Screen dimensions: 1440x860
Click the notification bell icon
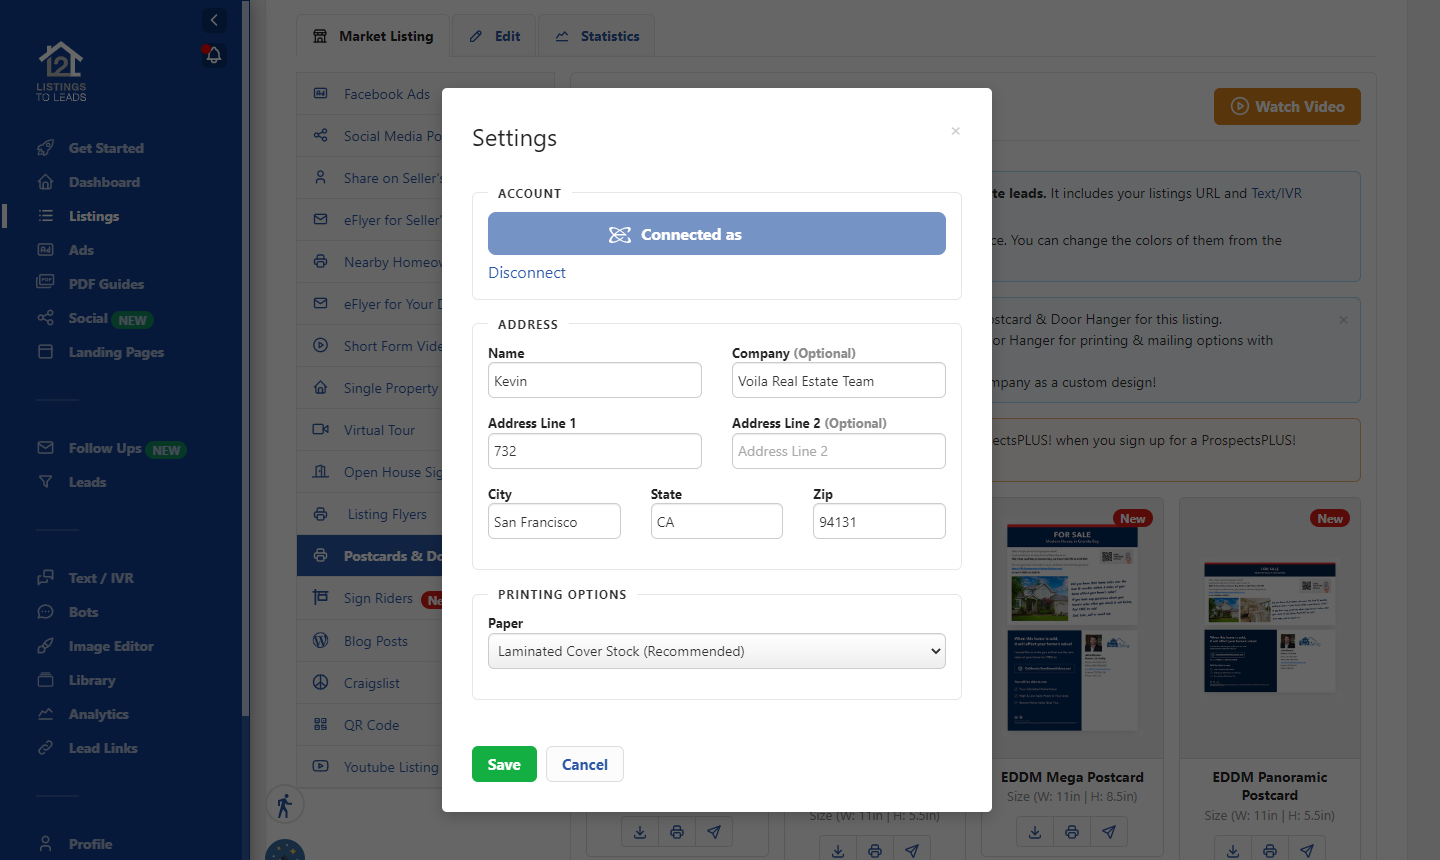214,56
